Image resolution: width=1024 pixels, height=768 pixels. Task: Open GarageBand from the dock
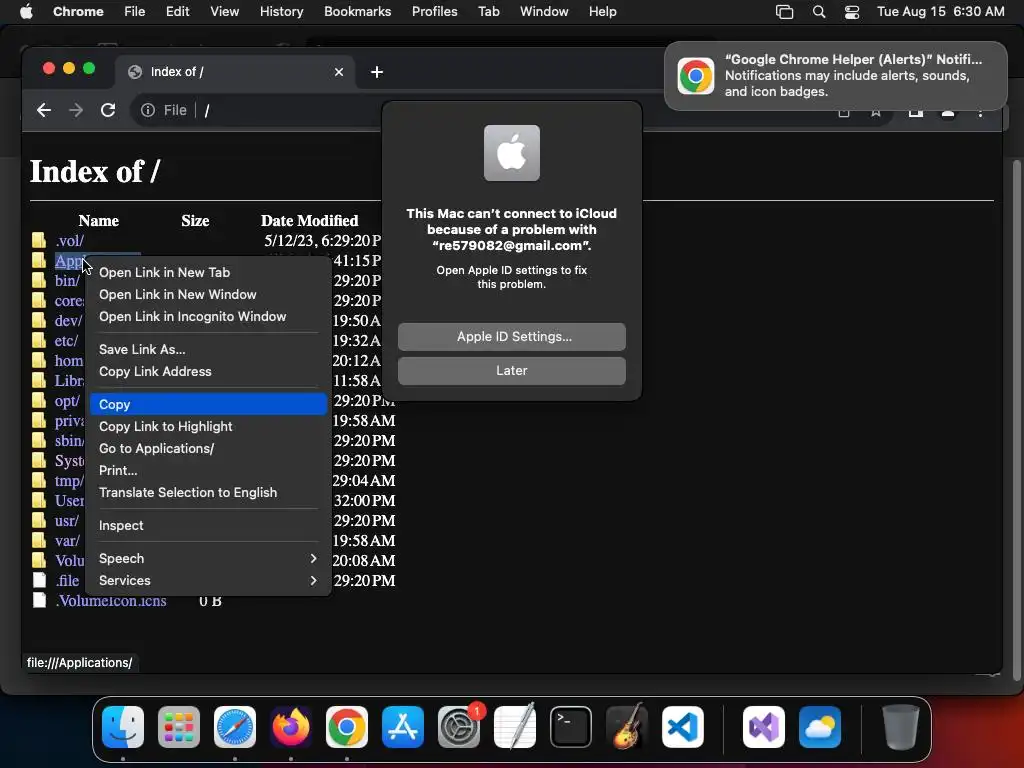(627, 727)
